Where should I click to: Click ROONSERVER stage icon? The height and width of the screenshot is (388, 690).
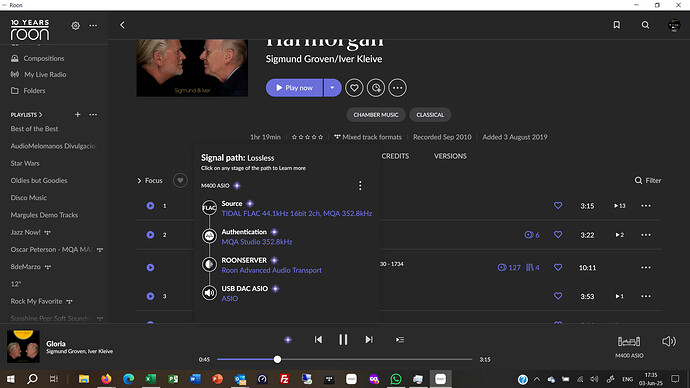click(x=209, y=264)
